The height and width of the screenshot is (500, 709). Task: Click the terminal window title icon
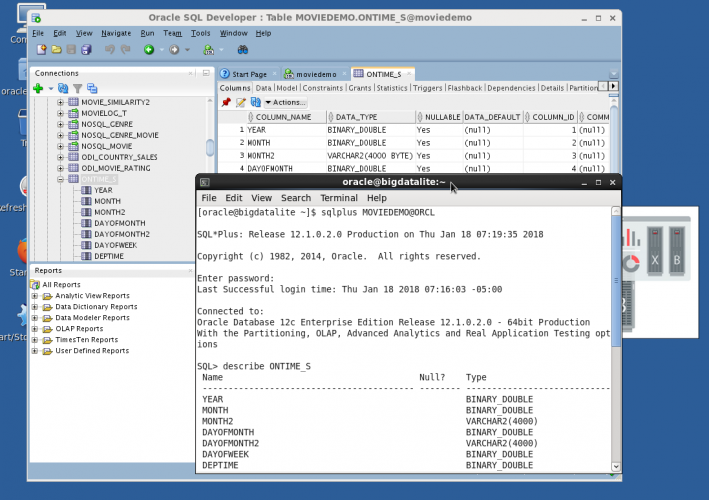[x=204, y=182]
